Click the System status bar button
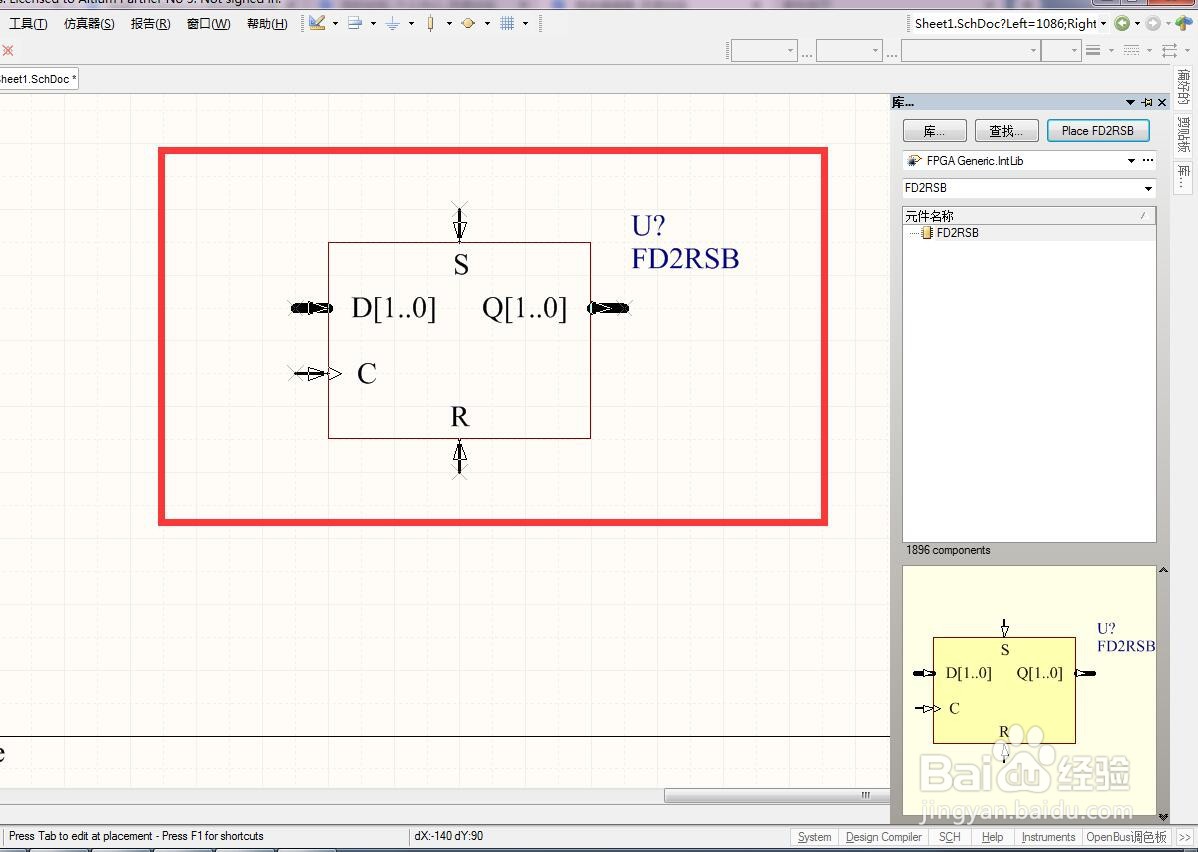1198x852 pixels. [814, 837]
